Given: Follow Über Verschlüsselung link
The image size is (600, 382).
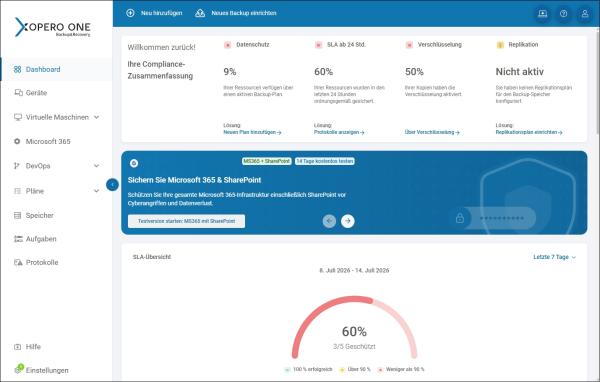Looking at the screenshot, I should pos(432,132).
